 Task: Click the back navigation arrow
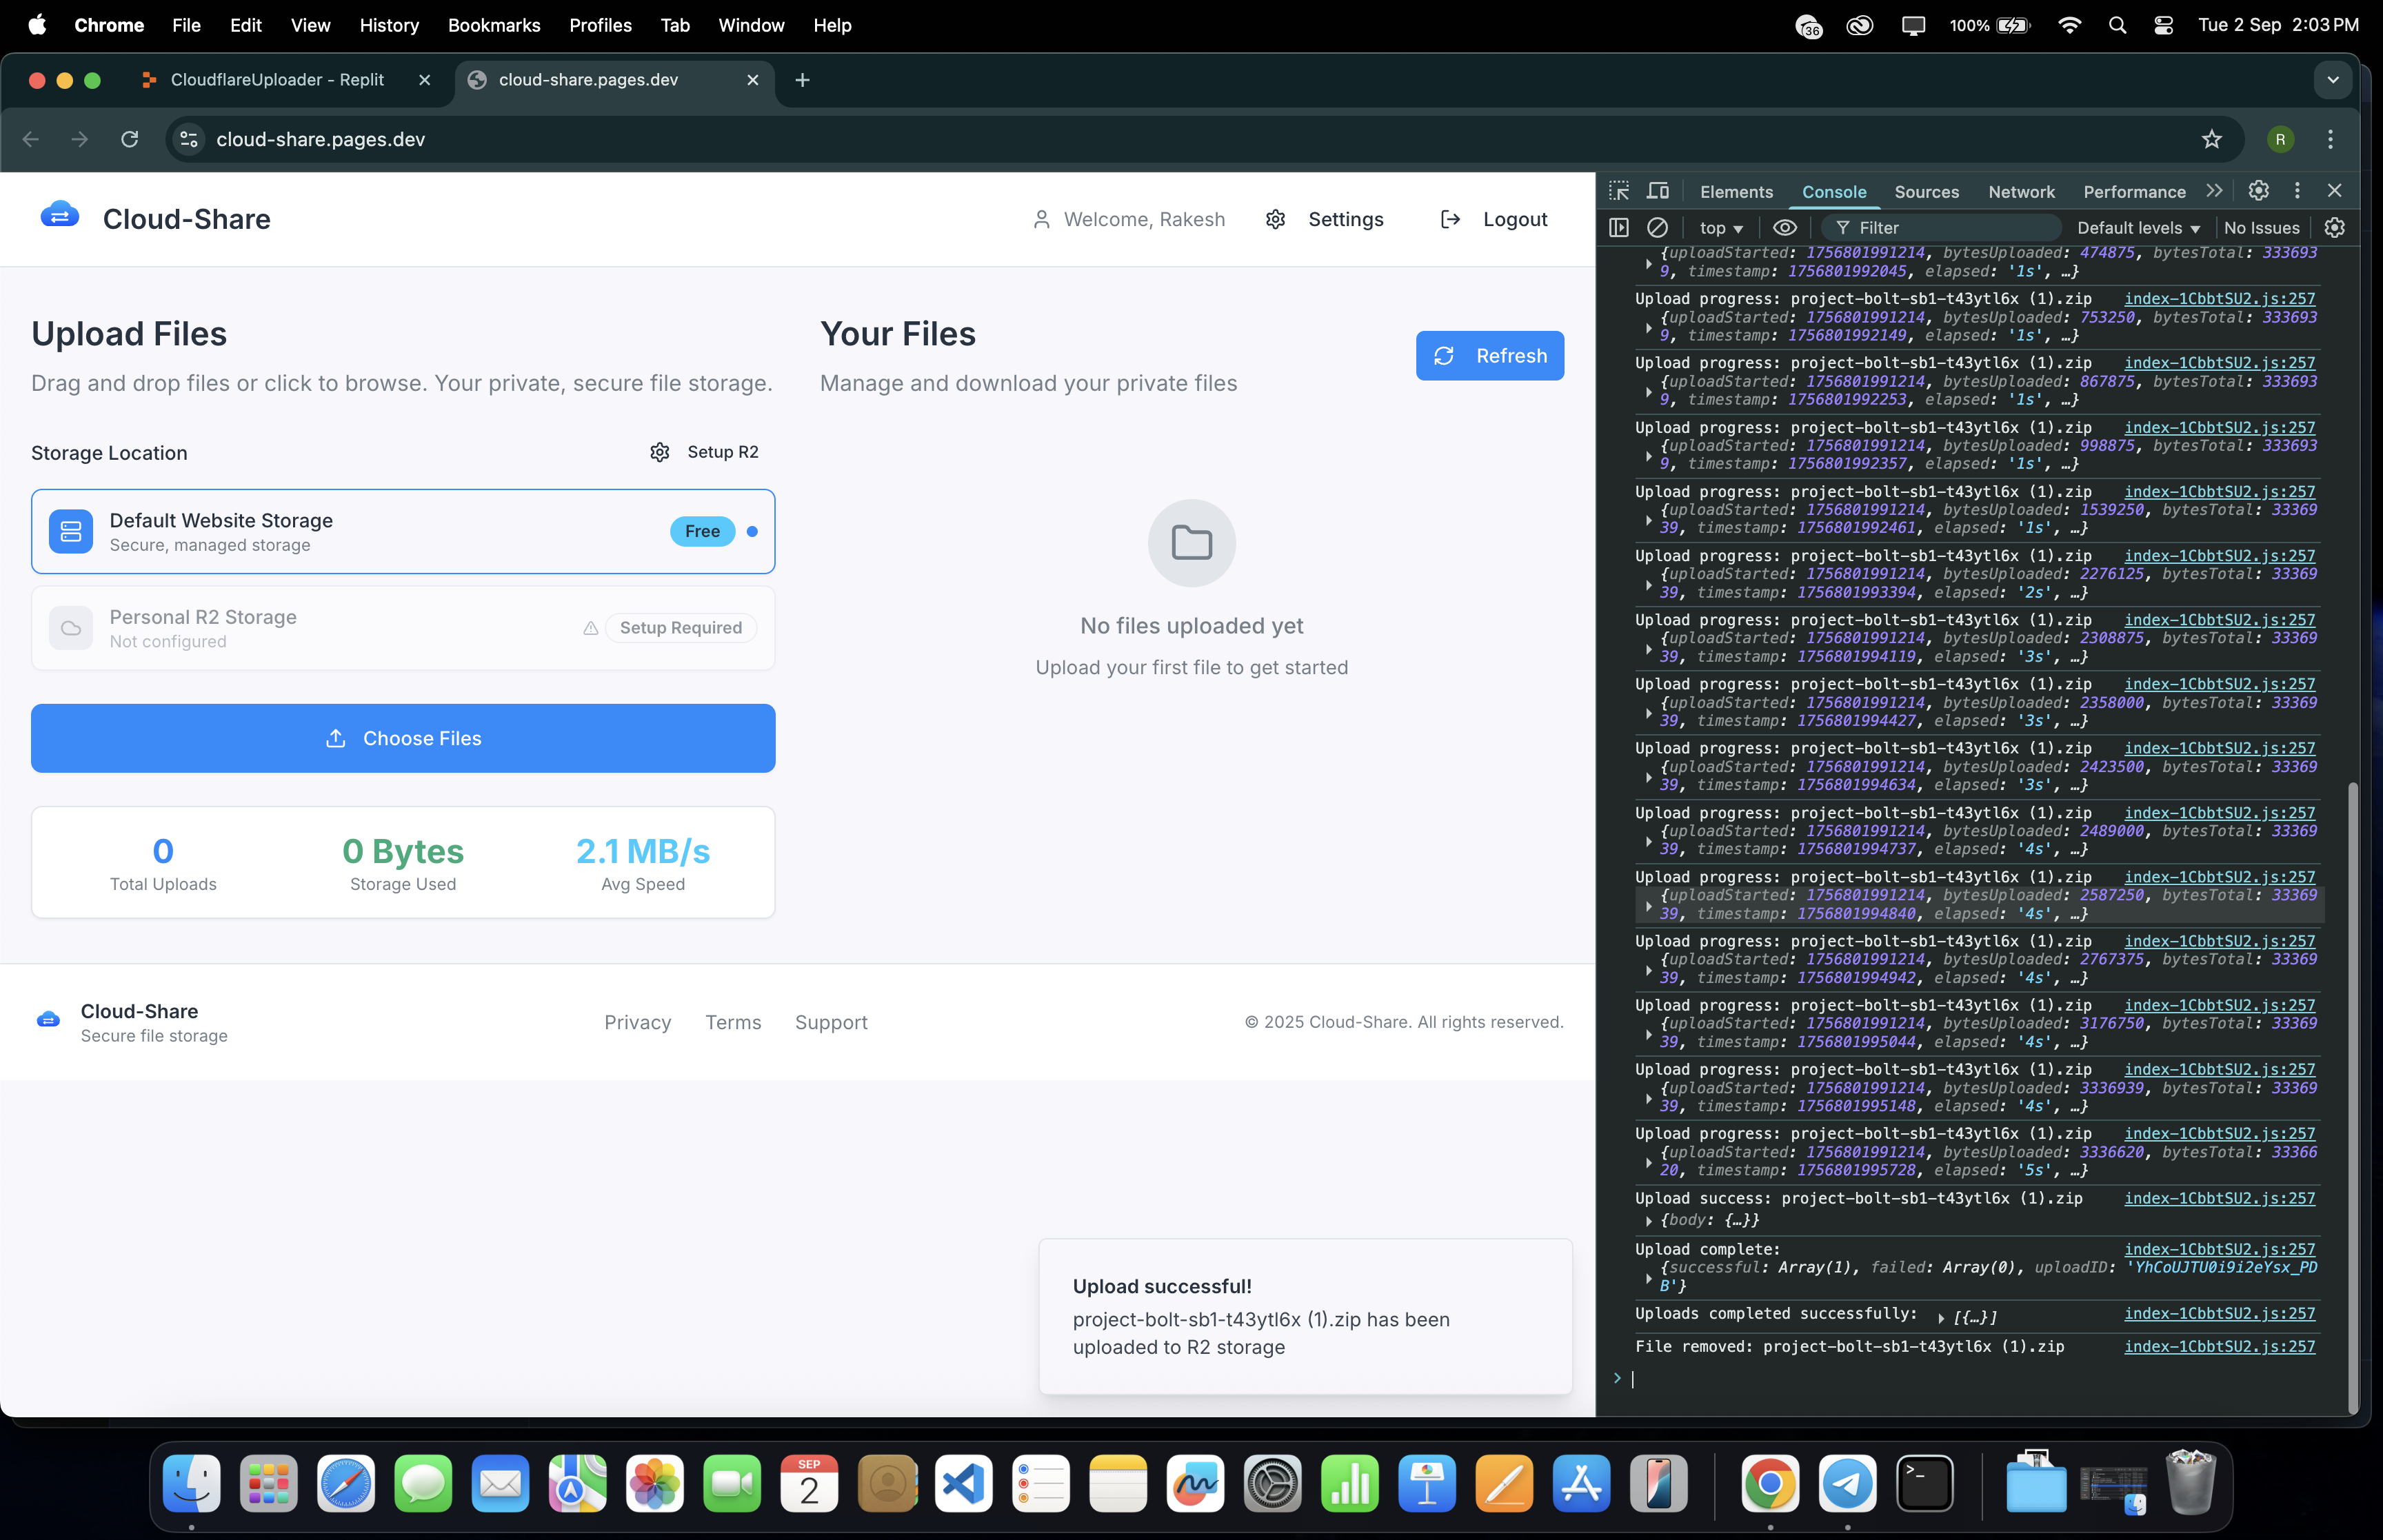coord(31,139)
